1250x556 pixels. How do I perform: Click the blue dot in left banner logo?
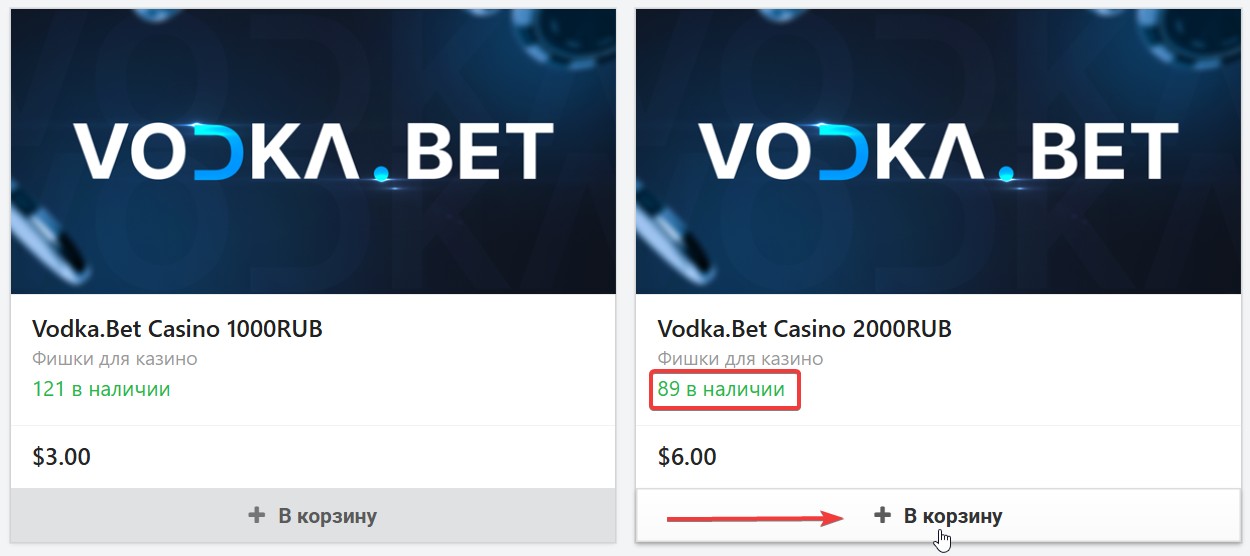click(381, 176)
